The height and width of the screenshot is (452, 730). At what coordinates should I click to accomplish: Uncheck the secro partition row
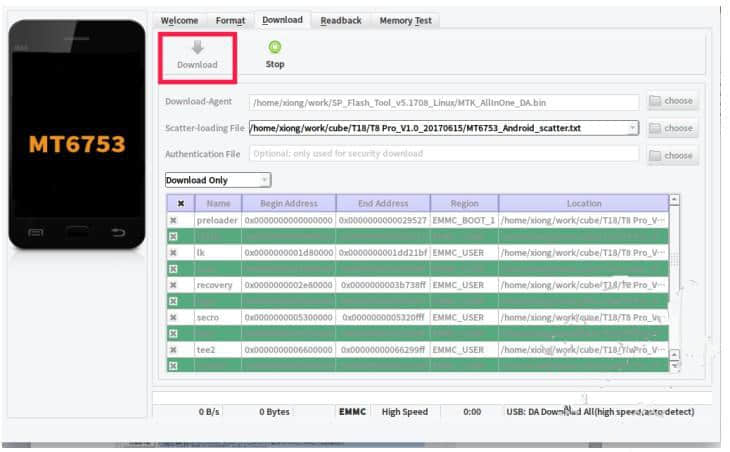click(x=174, y=317)
